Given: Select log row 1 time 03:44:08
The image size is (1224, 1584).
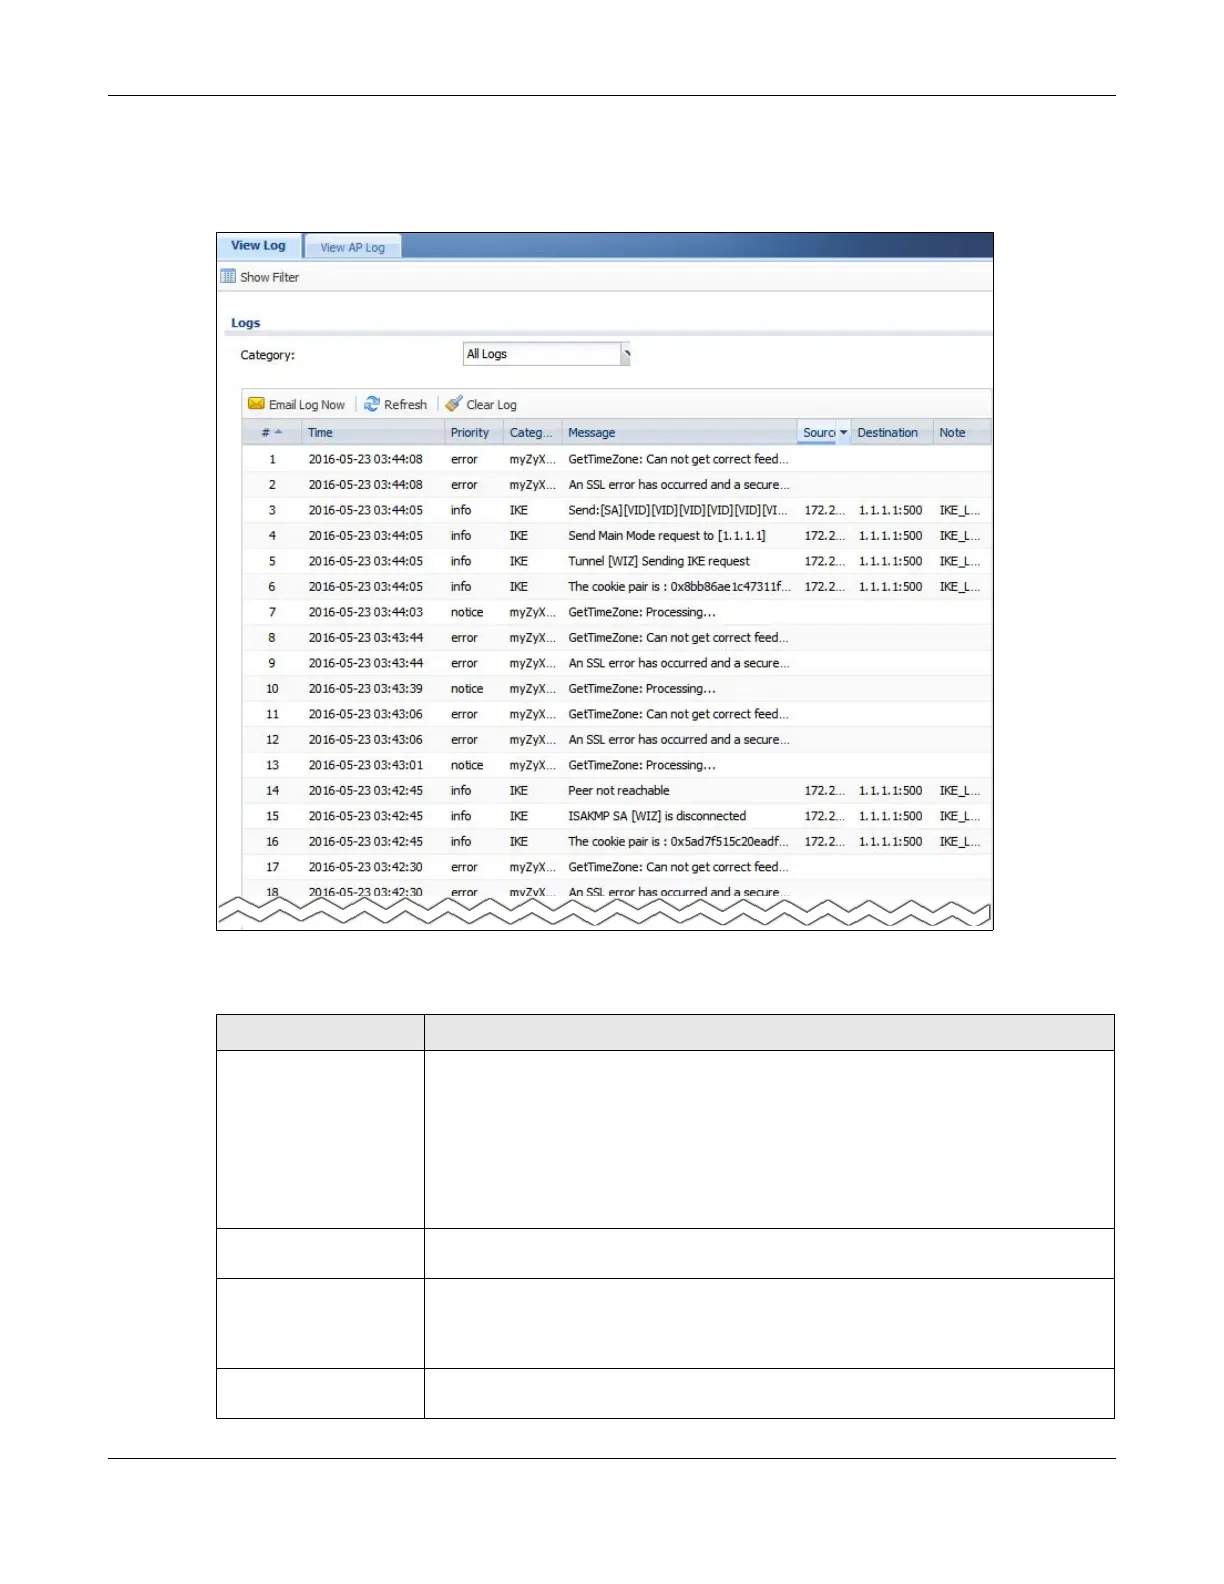Looking at the screenshot, I should click(365, 459).
